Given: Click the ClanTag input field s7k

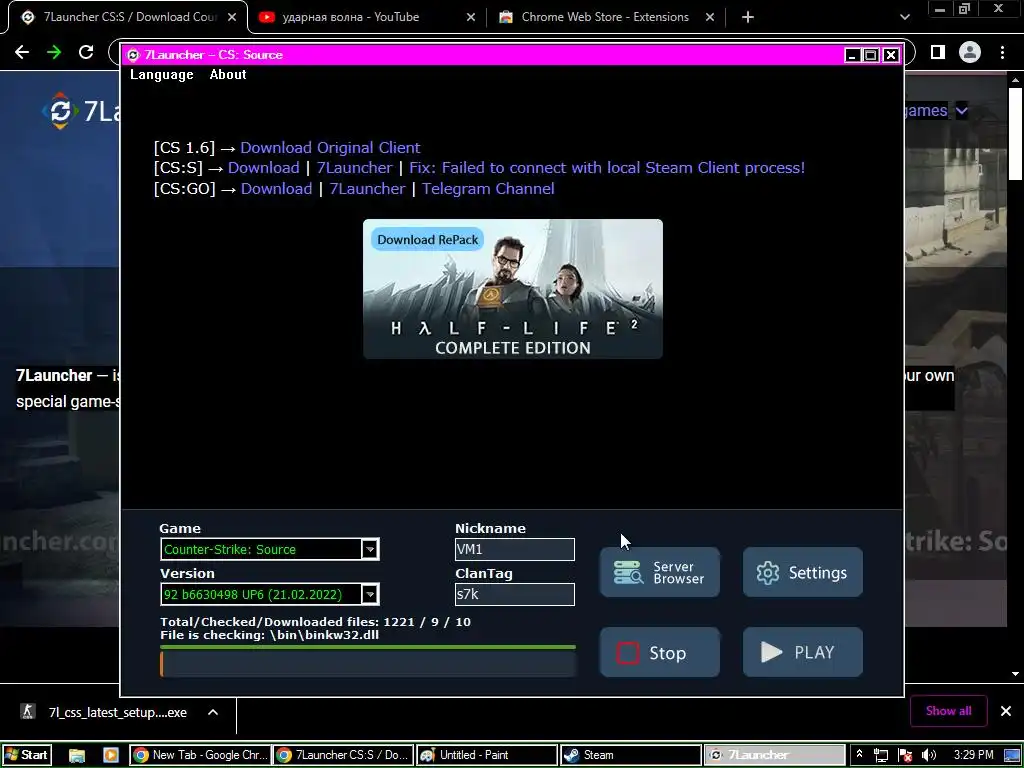Looking at the screenshot, I should (x=515, y=594).
